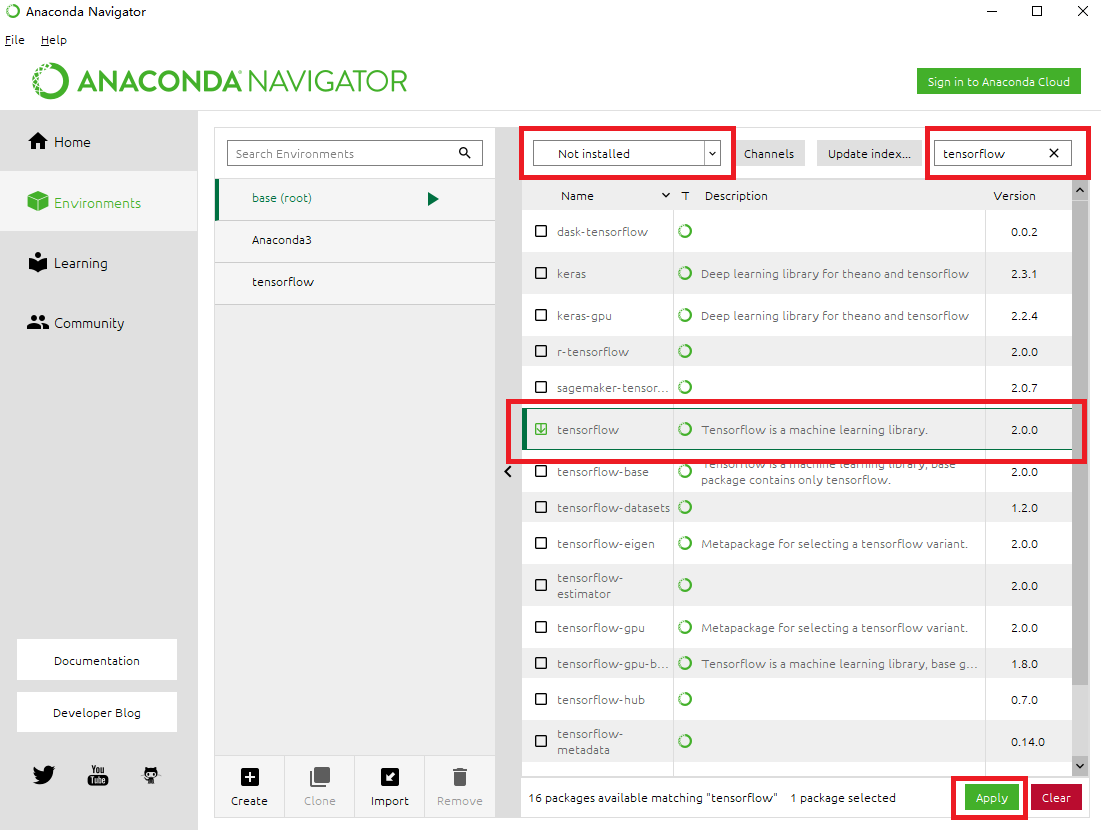Click the status circle icon for tensorflow-hub
This screenshot has height=830, width=1101.
(685, 699)
